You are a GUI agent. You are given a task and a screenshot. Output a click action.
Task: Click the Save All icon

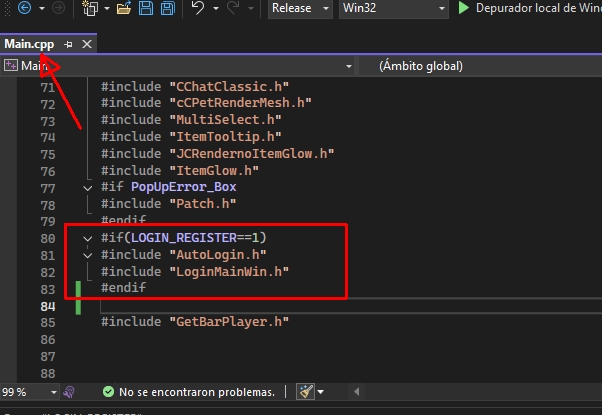[x=168, y=8]
